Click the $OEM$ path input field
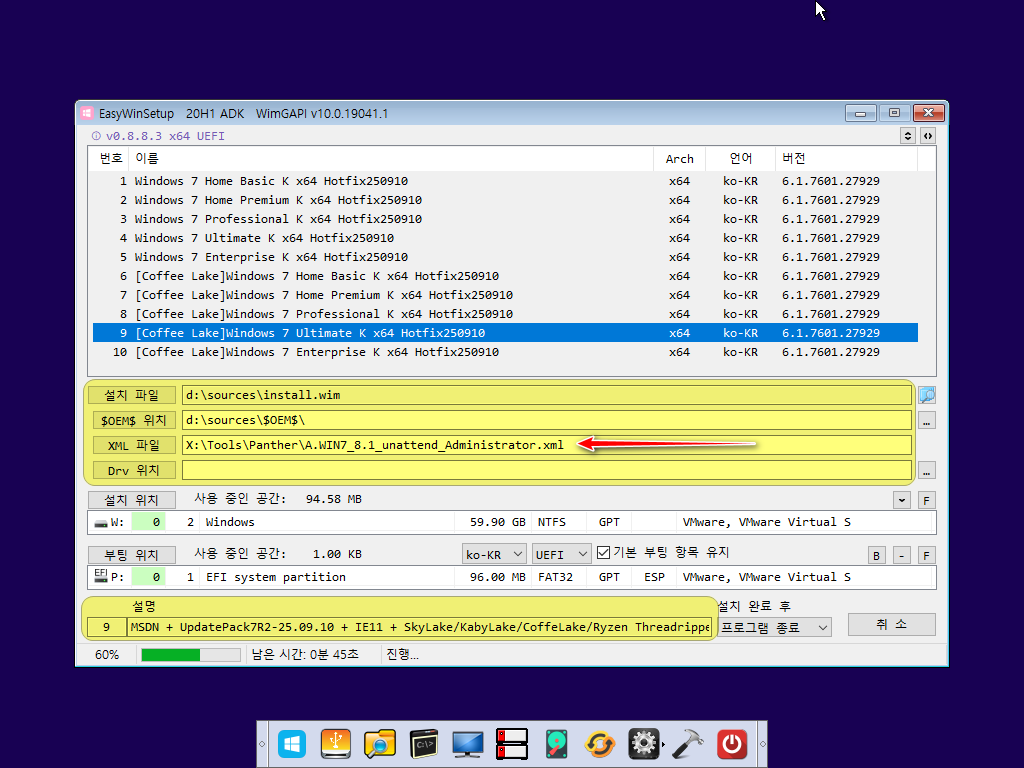1024x768 pixels. pyautogui.click(x=547, y=420)
